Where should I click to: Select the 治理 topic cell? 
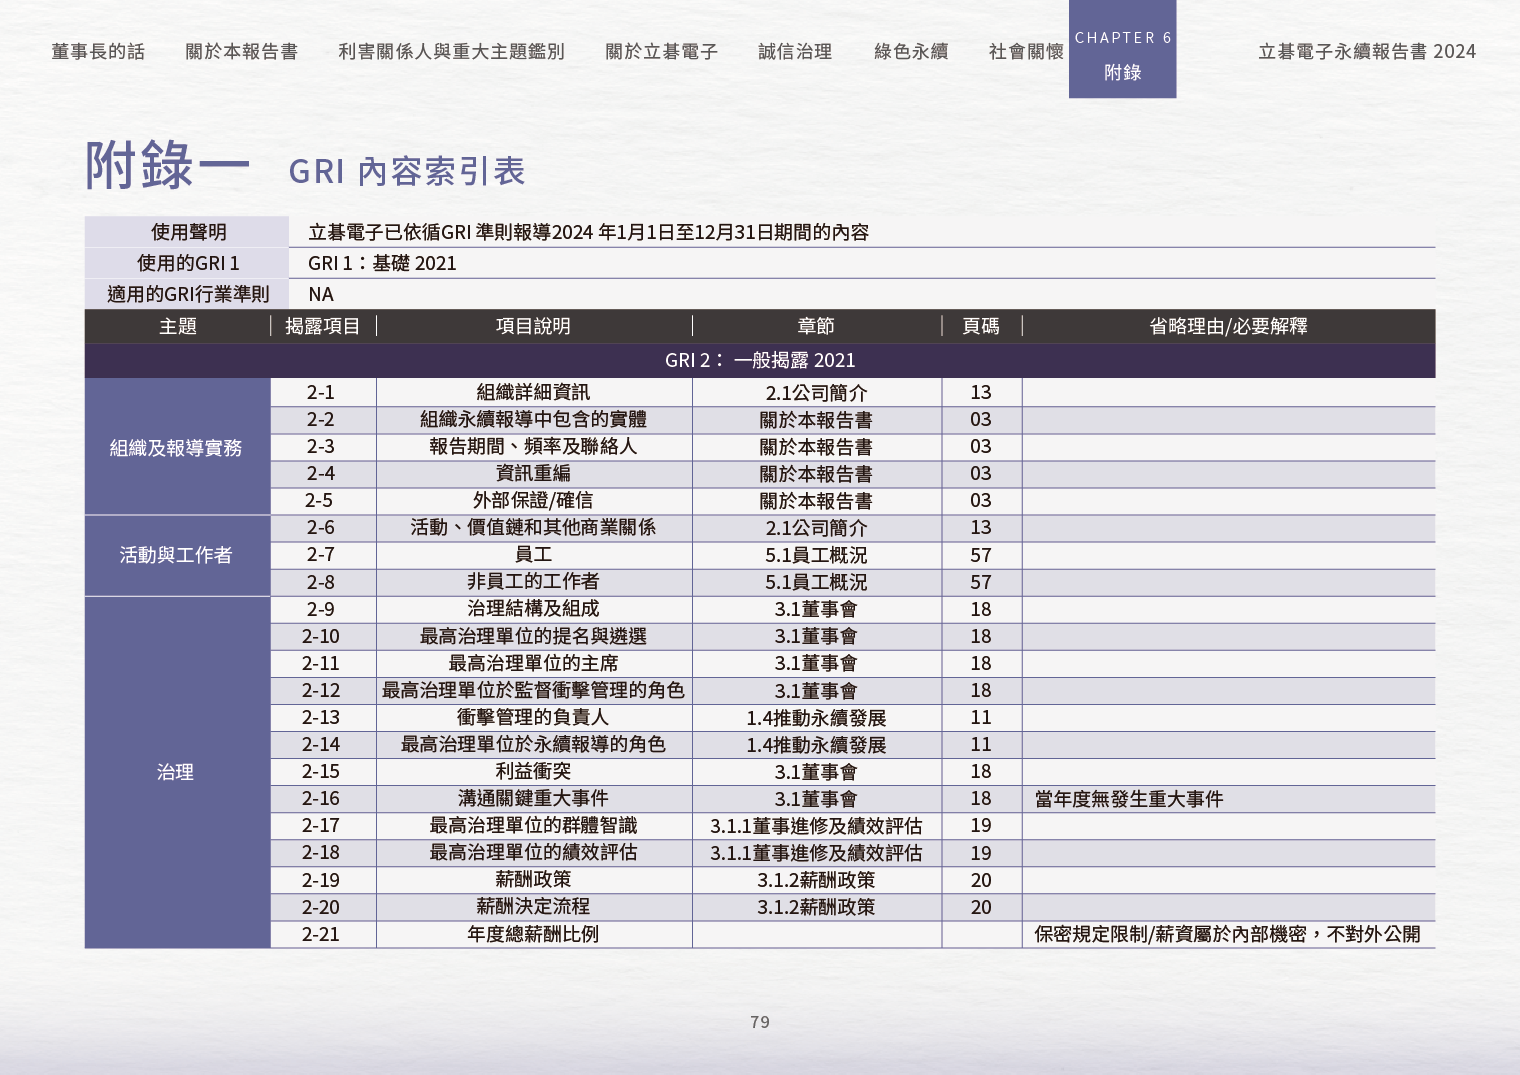(x=177, y=772)
